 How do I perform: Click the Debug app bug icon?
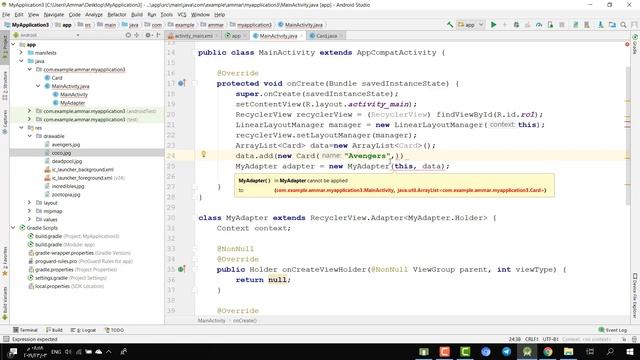click(x=516, y=24)
